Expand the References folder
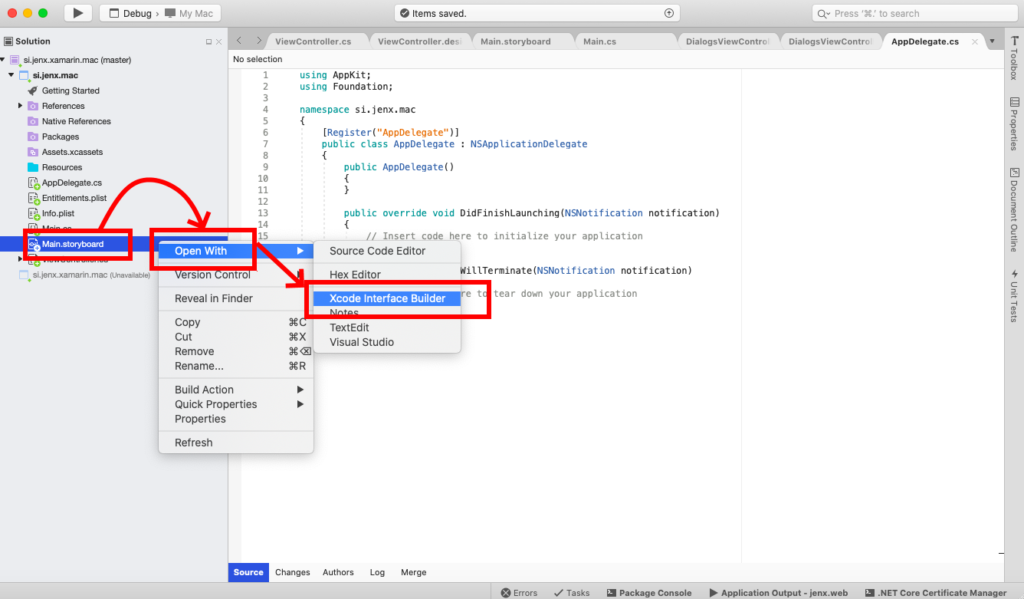The width and height of the screenshot is (1024, 599). [x=20, y=106]
